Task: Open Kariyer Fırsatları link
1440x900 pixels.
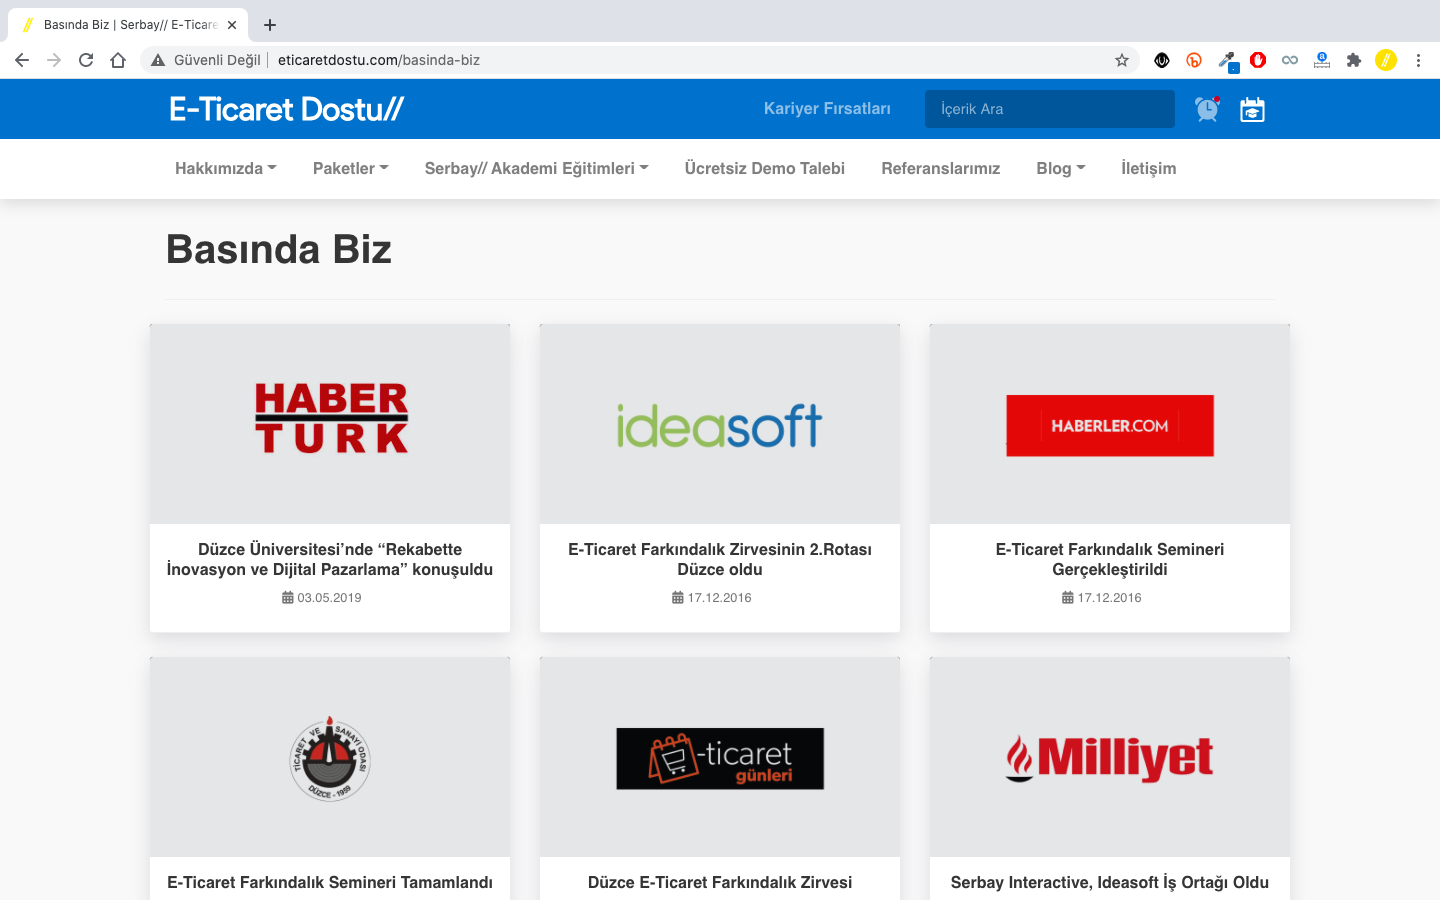Action: [827, 109]
